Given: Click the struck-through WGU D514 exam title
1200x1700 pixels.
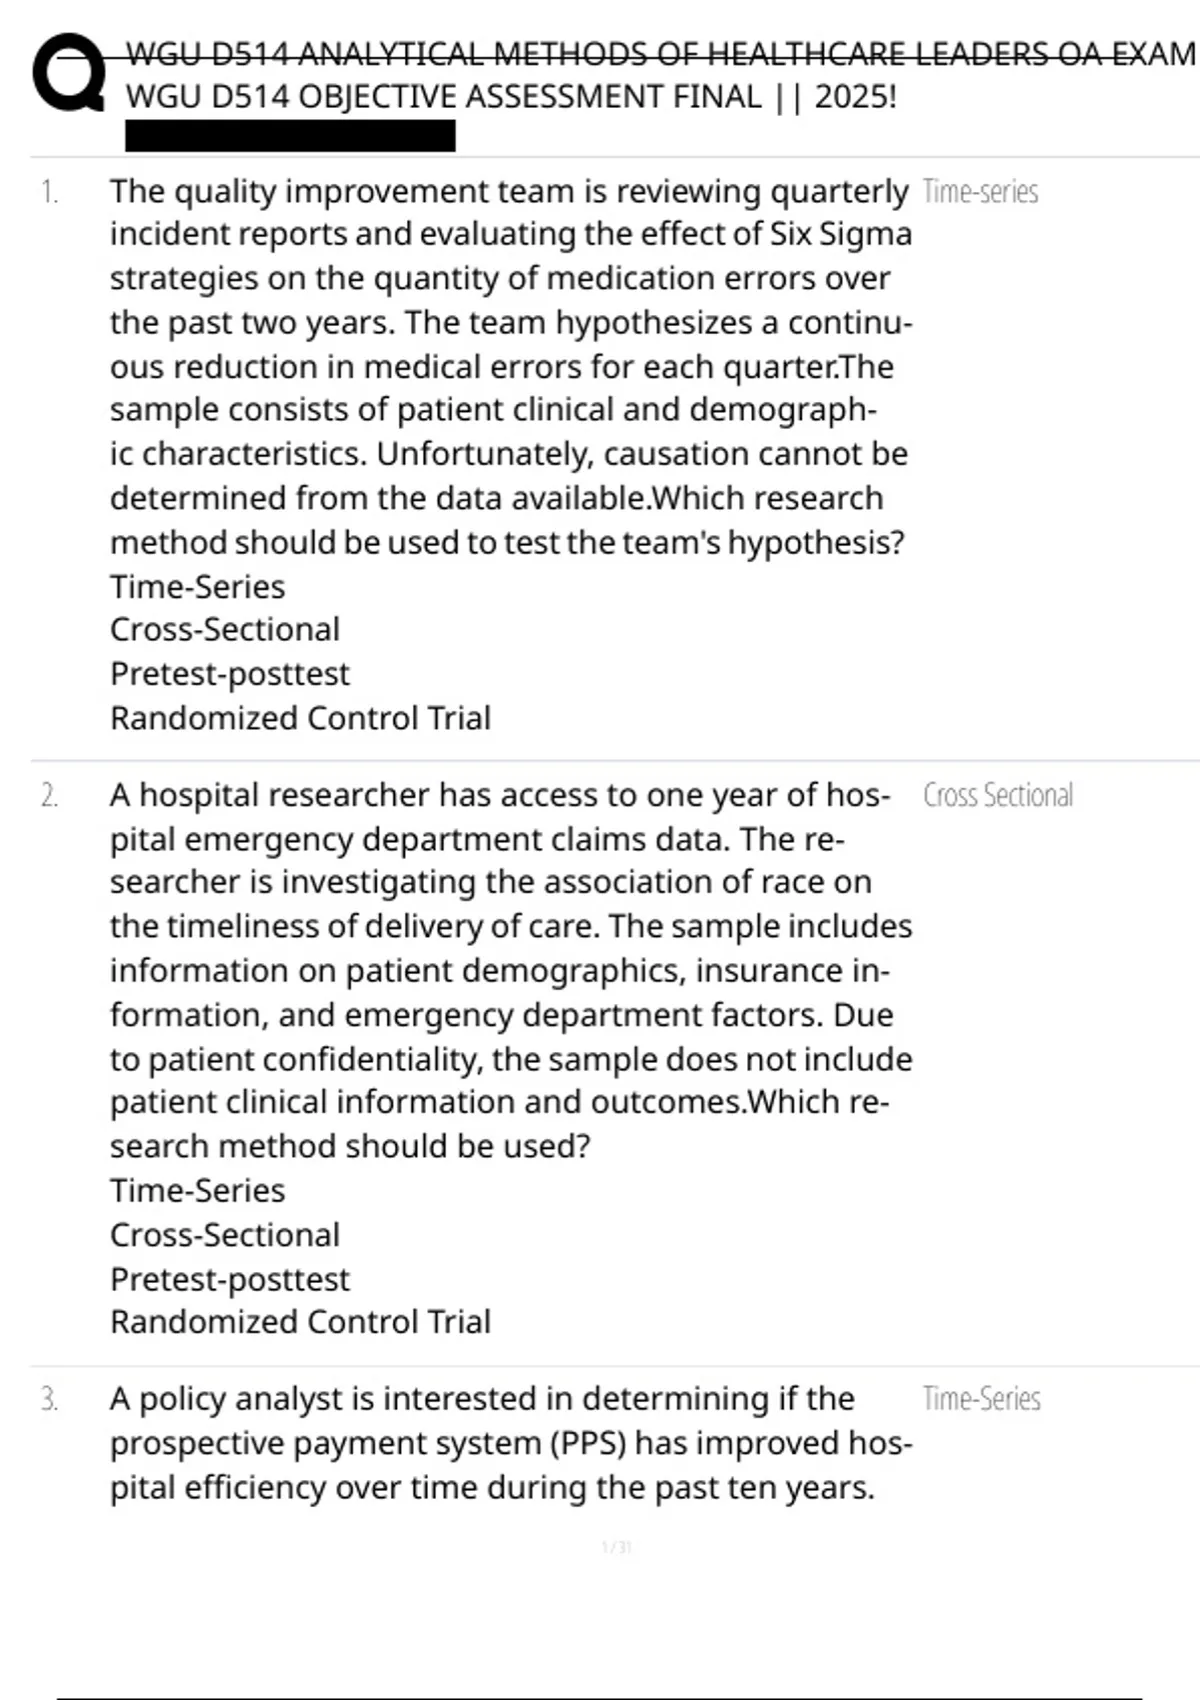Looking at the screenshot, I should pyautogui.click(x=660, y=53).
